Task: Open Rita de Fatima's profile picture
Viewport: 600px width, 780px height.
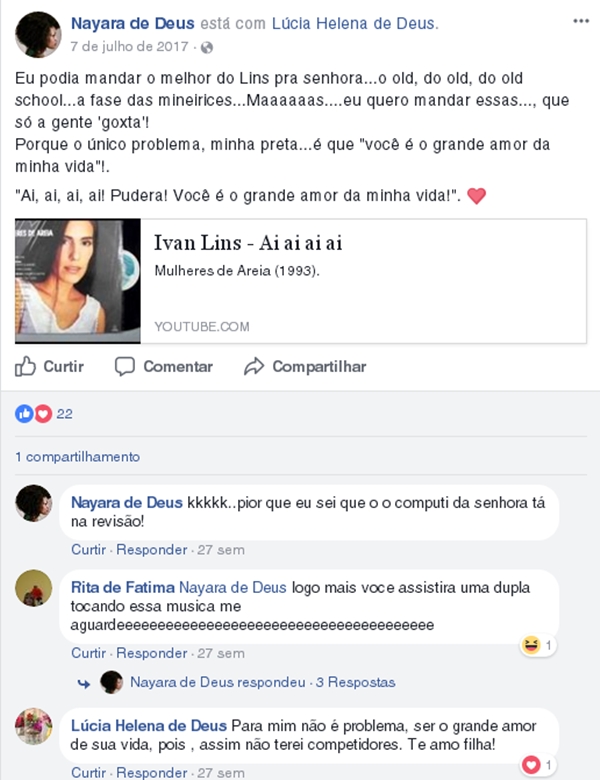Action: coord(34,588)
